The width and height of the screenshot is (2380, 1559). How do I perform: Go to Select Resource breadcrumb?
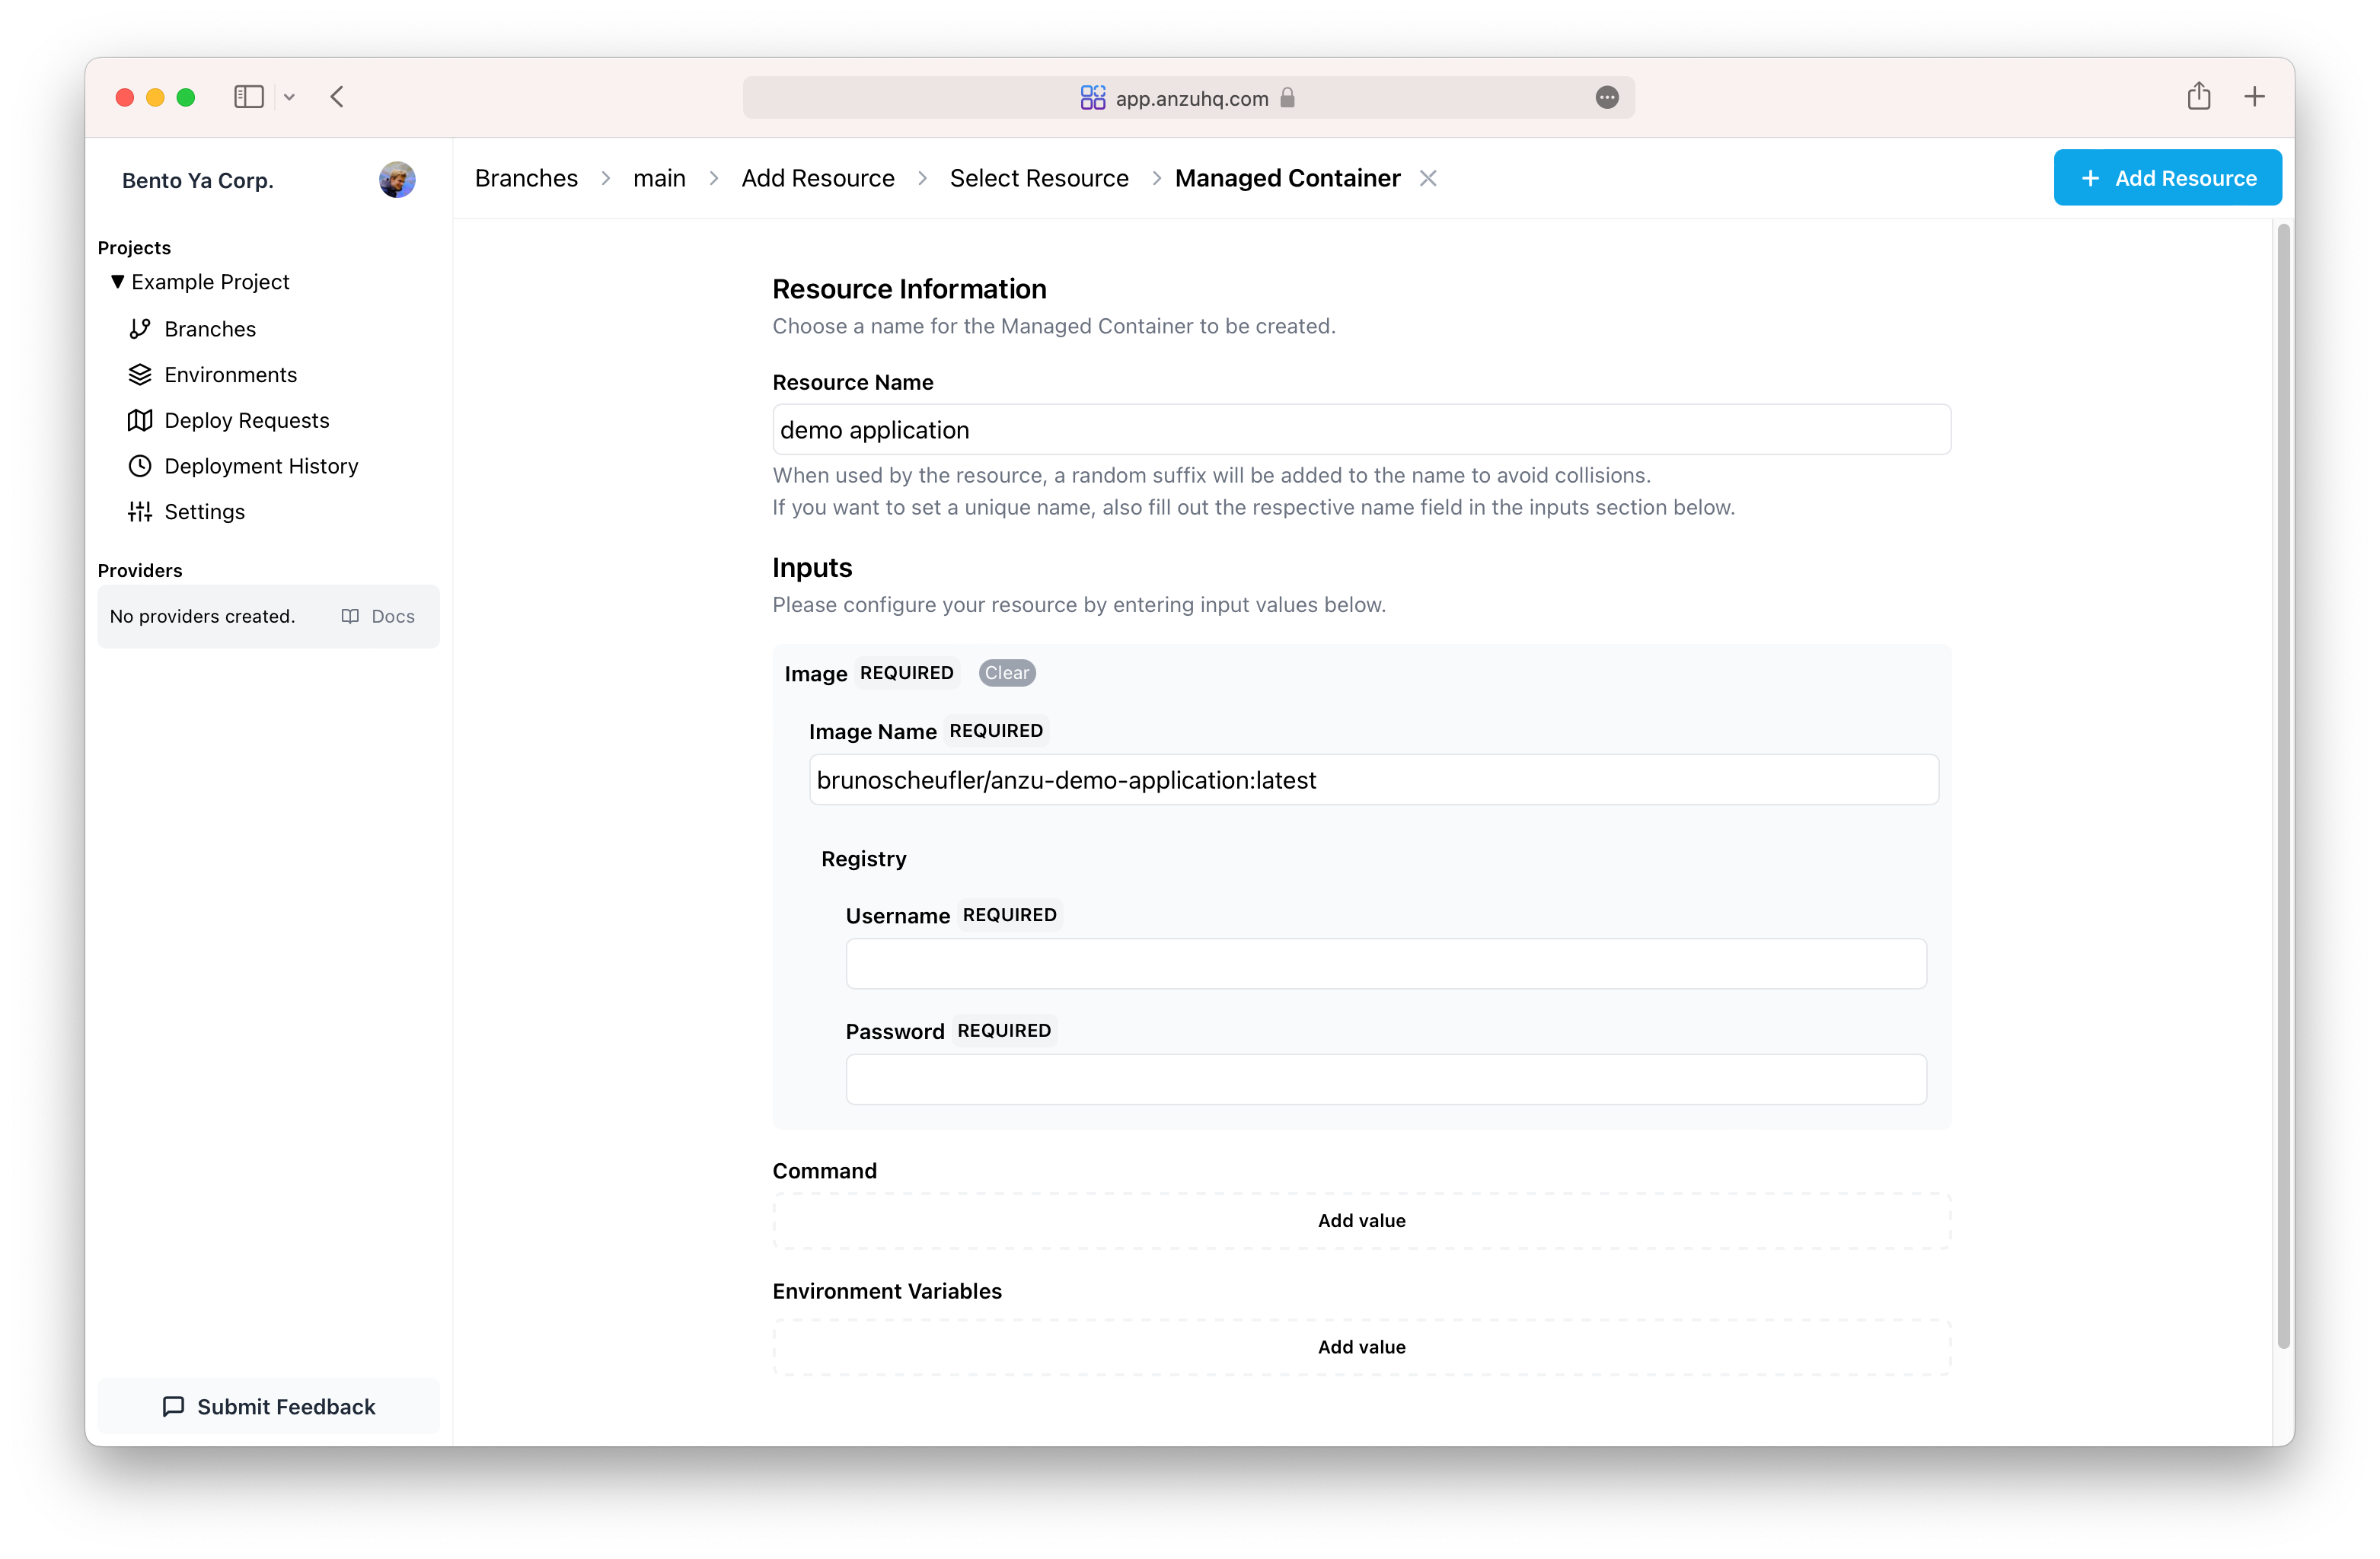(1039, 178)
